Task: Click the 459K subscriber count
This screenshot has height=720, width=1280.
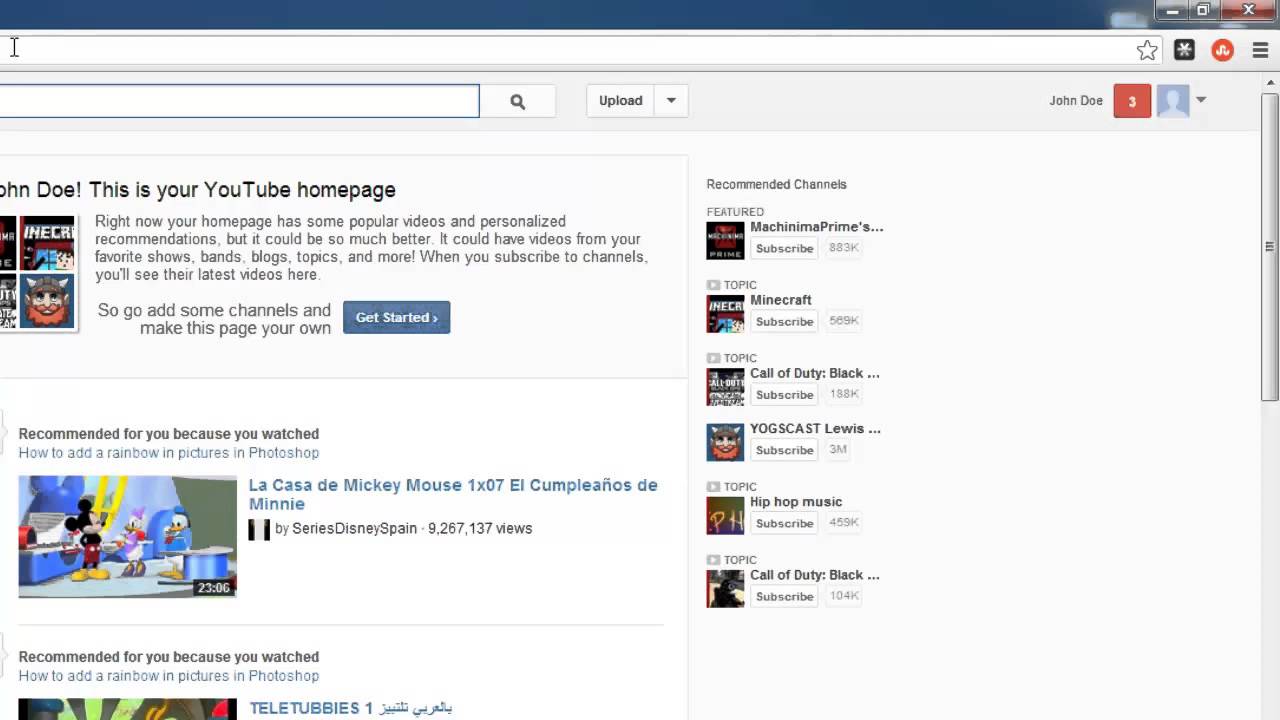Action: point(843,523)
